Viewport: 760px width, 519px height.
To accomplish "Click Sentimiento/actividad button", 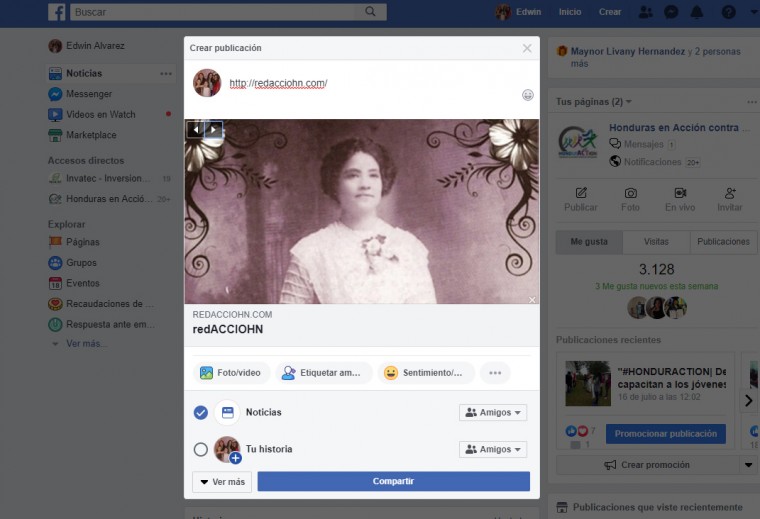I will pyautogui.click(x=426, y=373).
